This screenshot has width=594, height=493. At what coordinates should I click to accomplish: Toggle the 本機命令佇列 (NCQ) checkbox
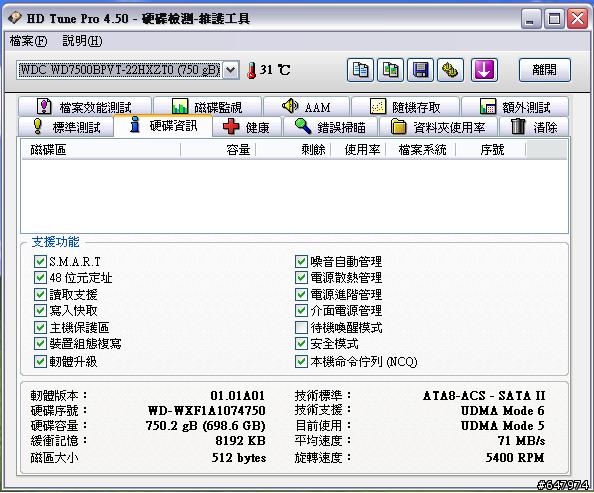coord(301,361)
